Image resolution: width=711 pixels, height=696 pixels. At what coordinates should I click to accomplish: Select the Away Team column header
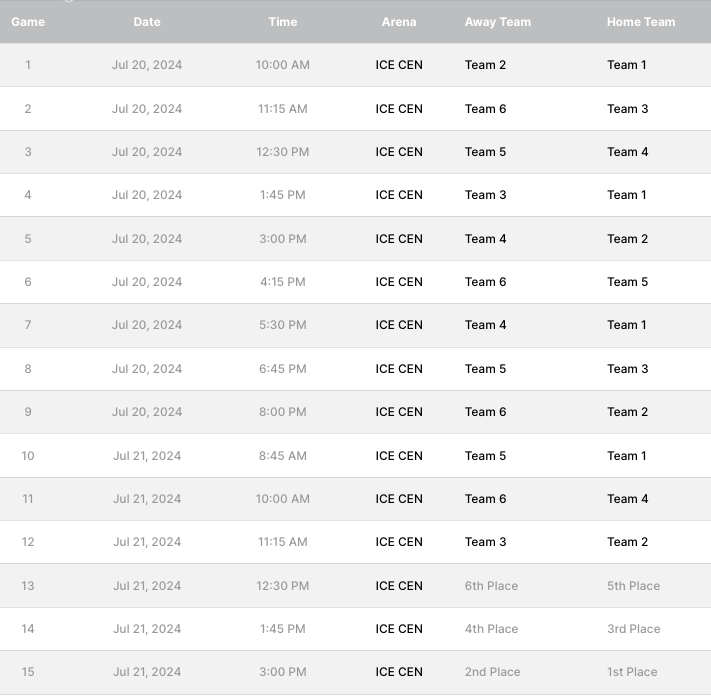(x=497, y=22)
